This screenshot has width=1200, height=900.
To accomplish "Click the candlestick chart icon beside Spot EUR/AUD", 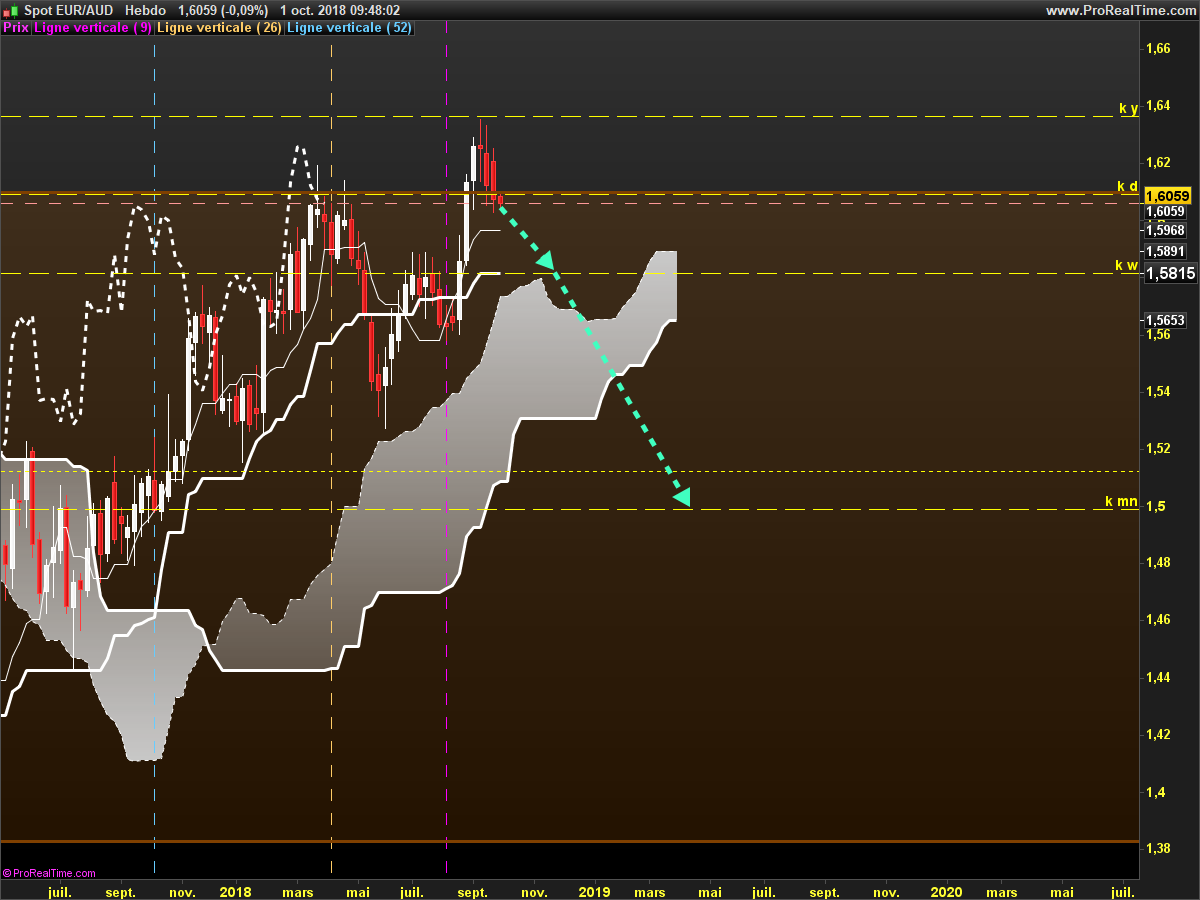I will [11, 10].
